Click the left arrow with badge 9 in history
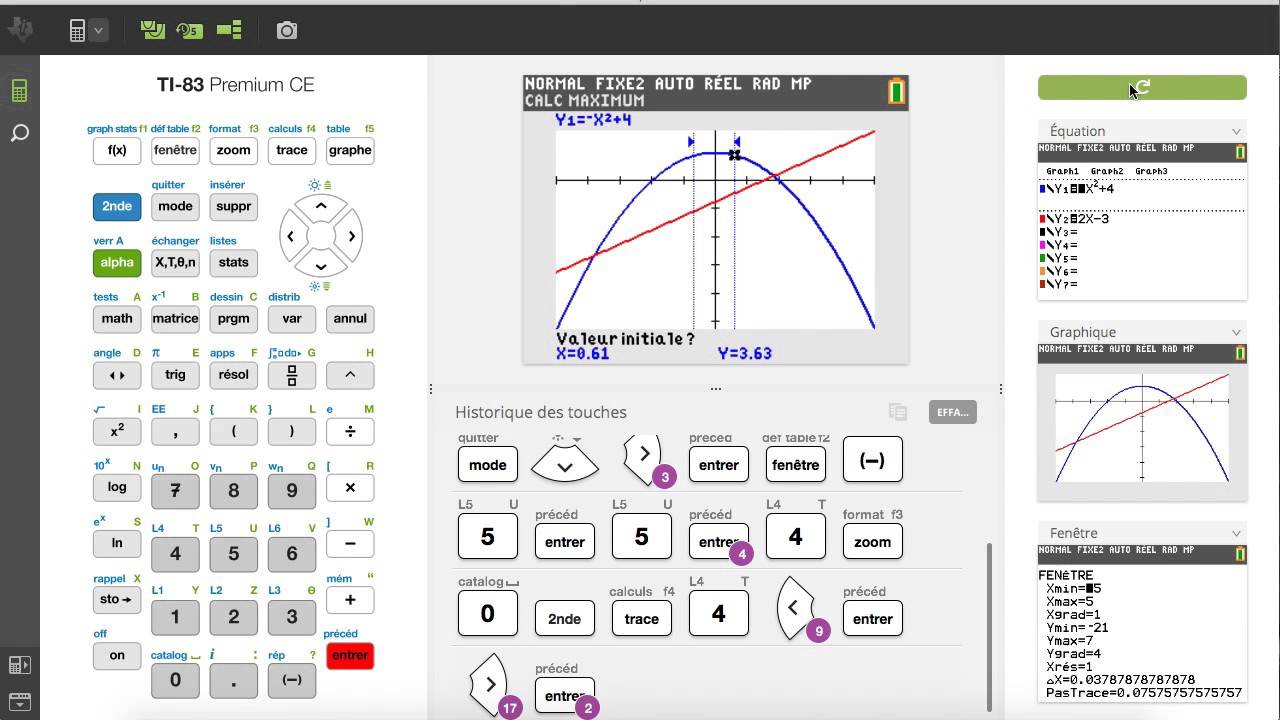The image size is (1280, 720). click(795, 607)
